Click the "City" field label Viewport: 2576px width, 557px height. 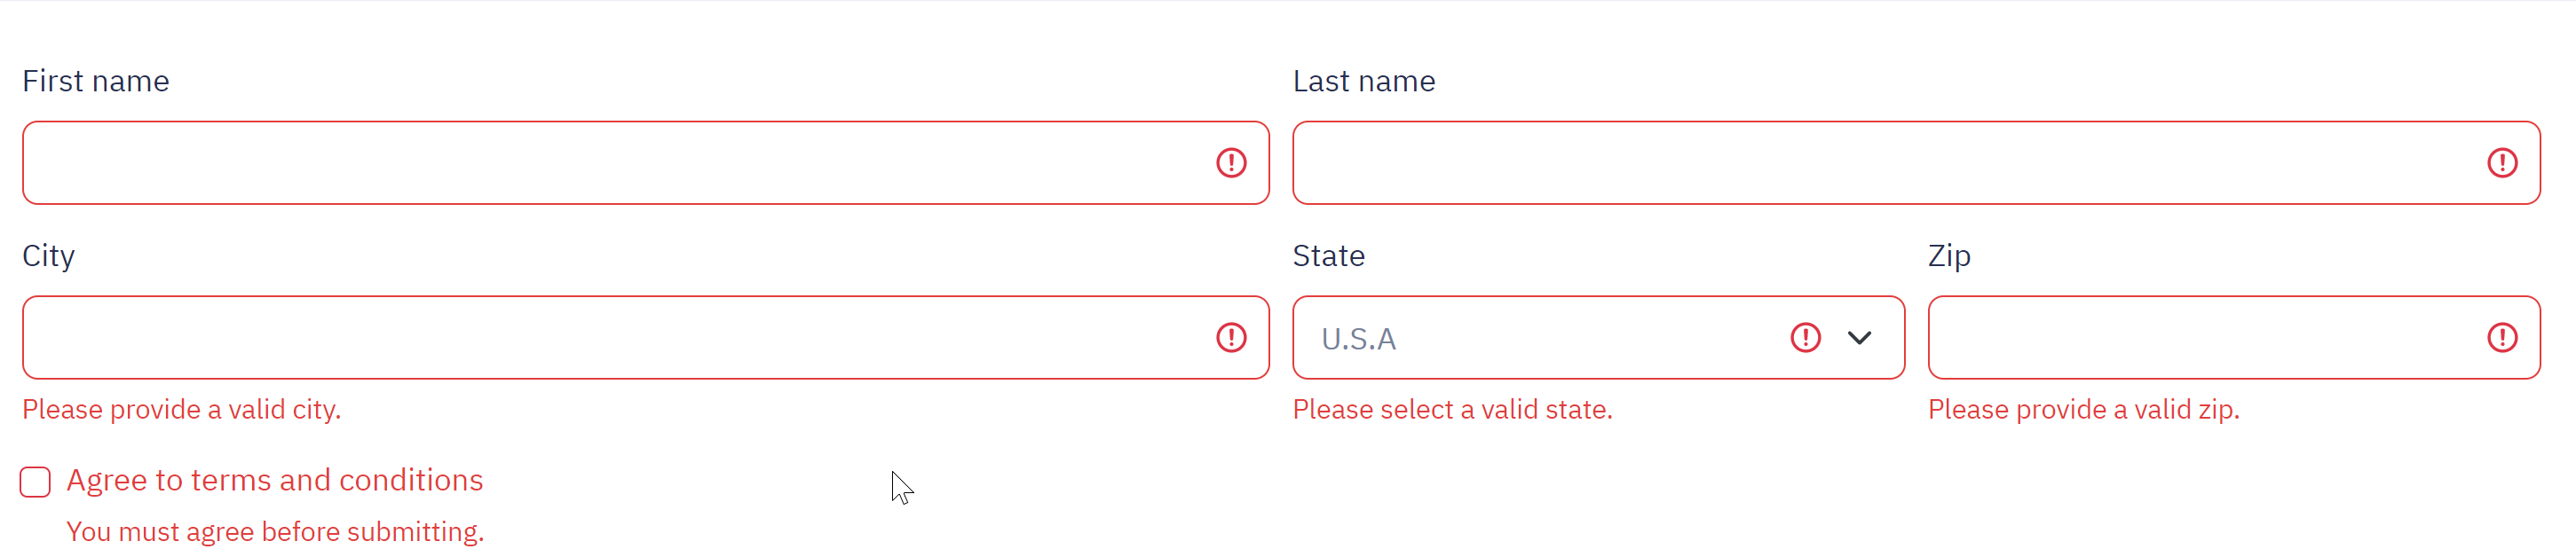(x=49, y=256)
